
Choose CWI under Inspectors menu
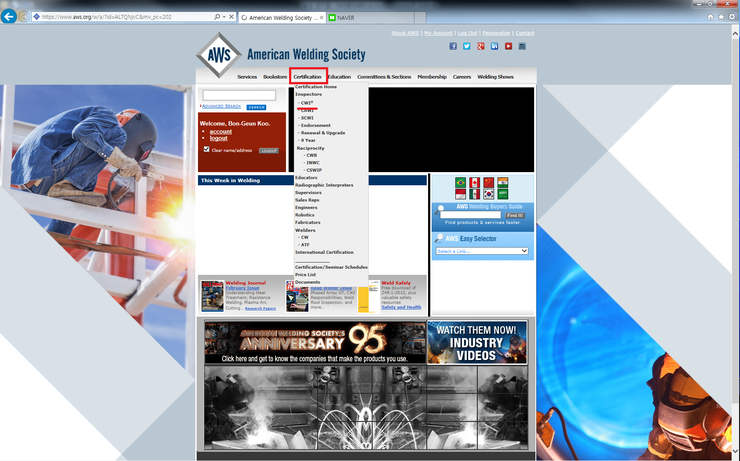click(x=307, y=103)
